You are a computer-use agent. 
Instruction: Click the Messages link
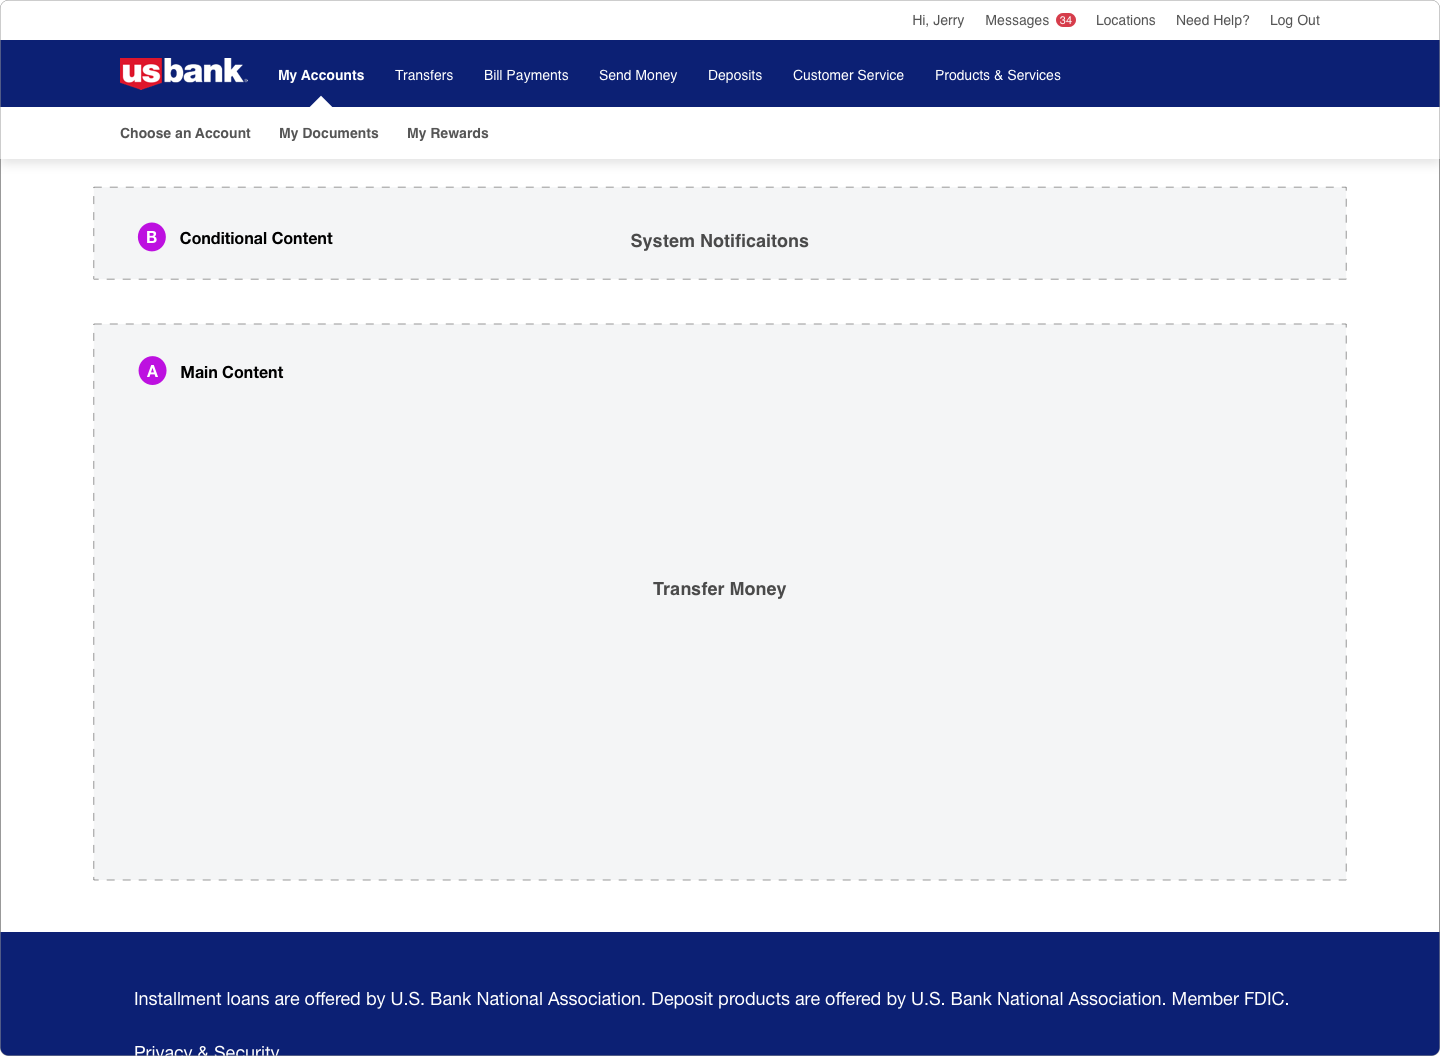coord(1016,20)
